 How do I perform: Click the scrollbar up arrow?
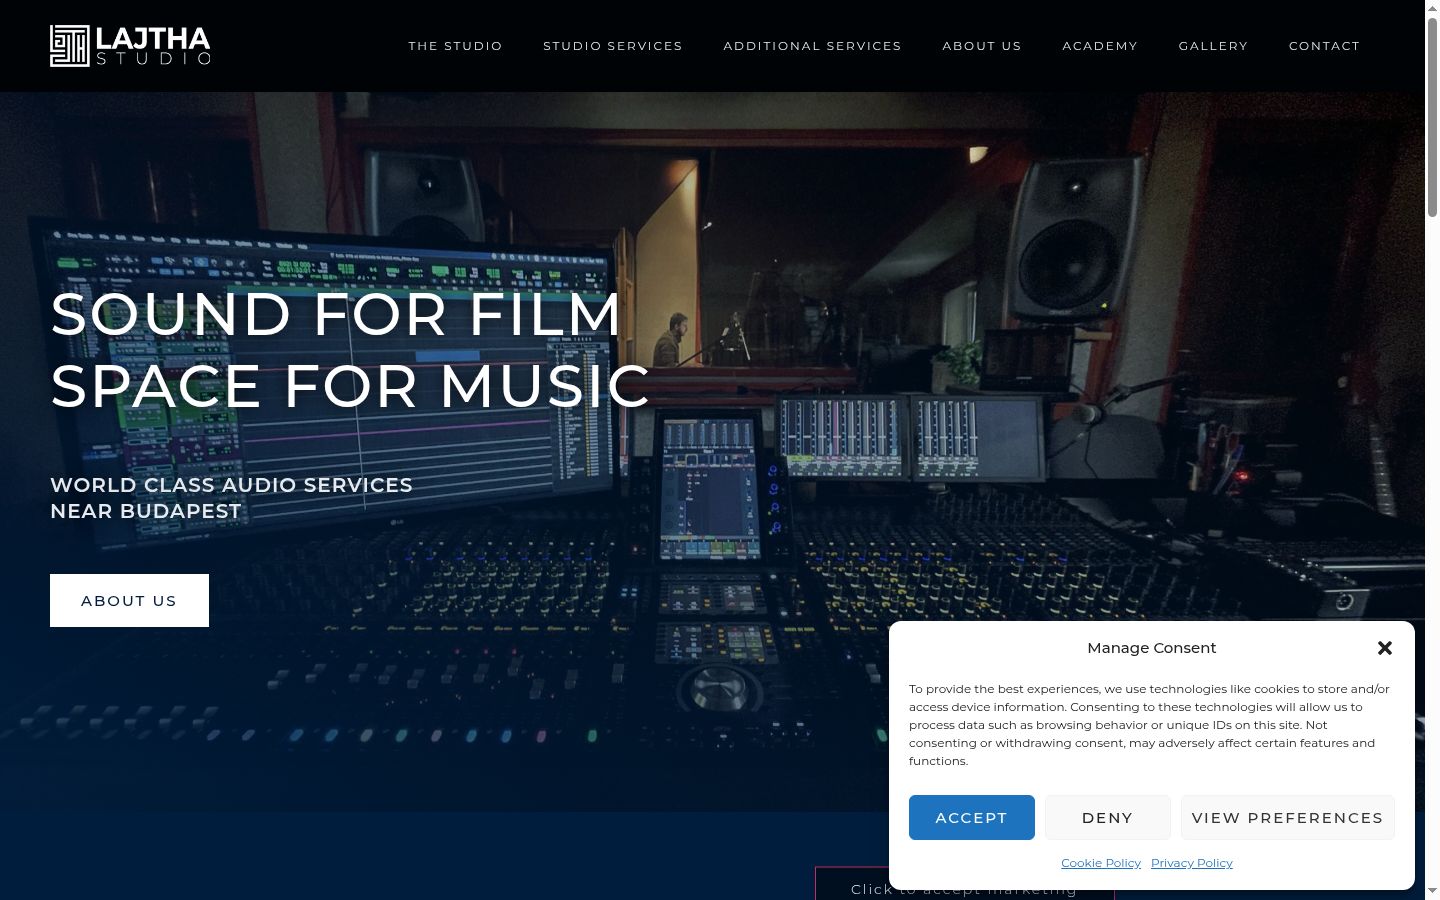click(x=1432, y=7)
